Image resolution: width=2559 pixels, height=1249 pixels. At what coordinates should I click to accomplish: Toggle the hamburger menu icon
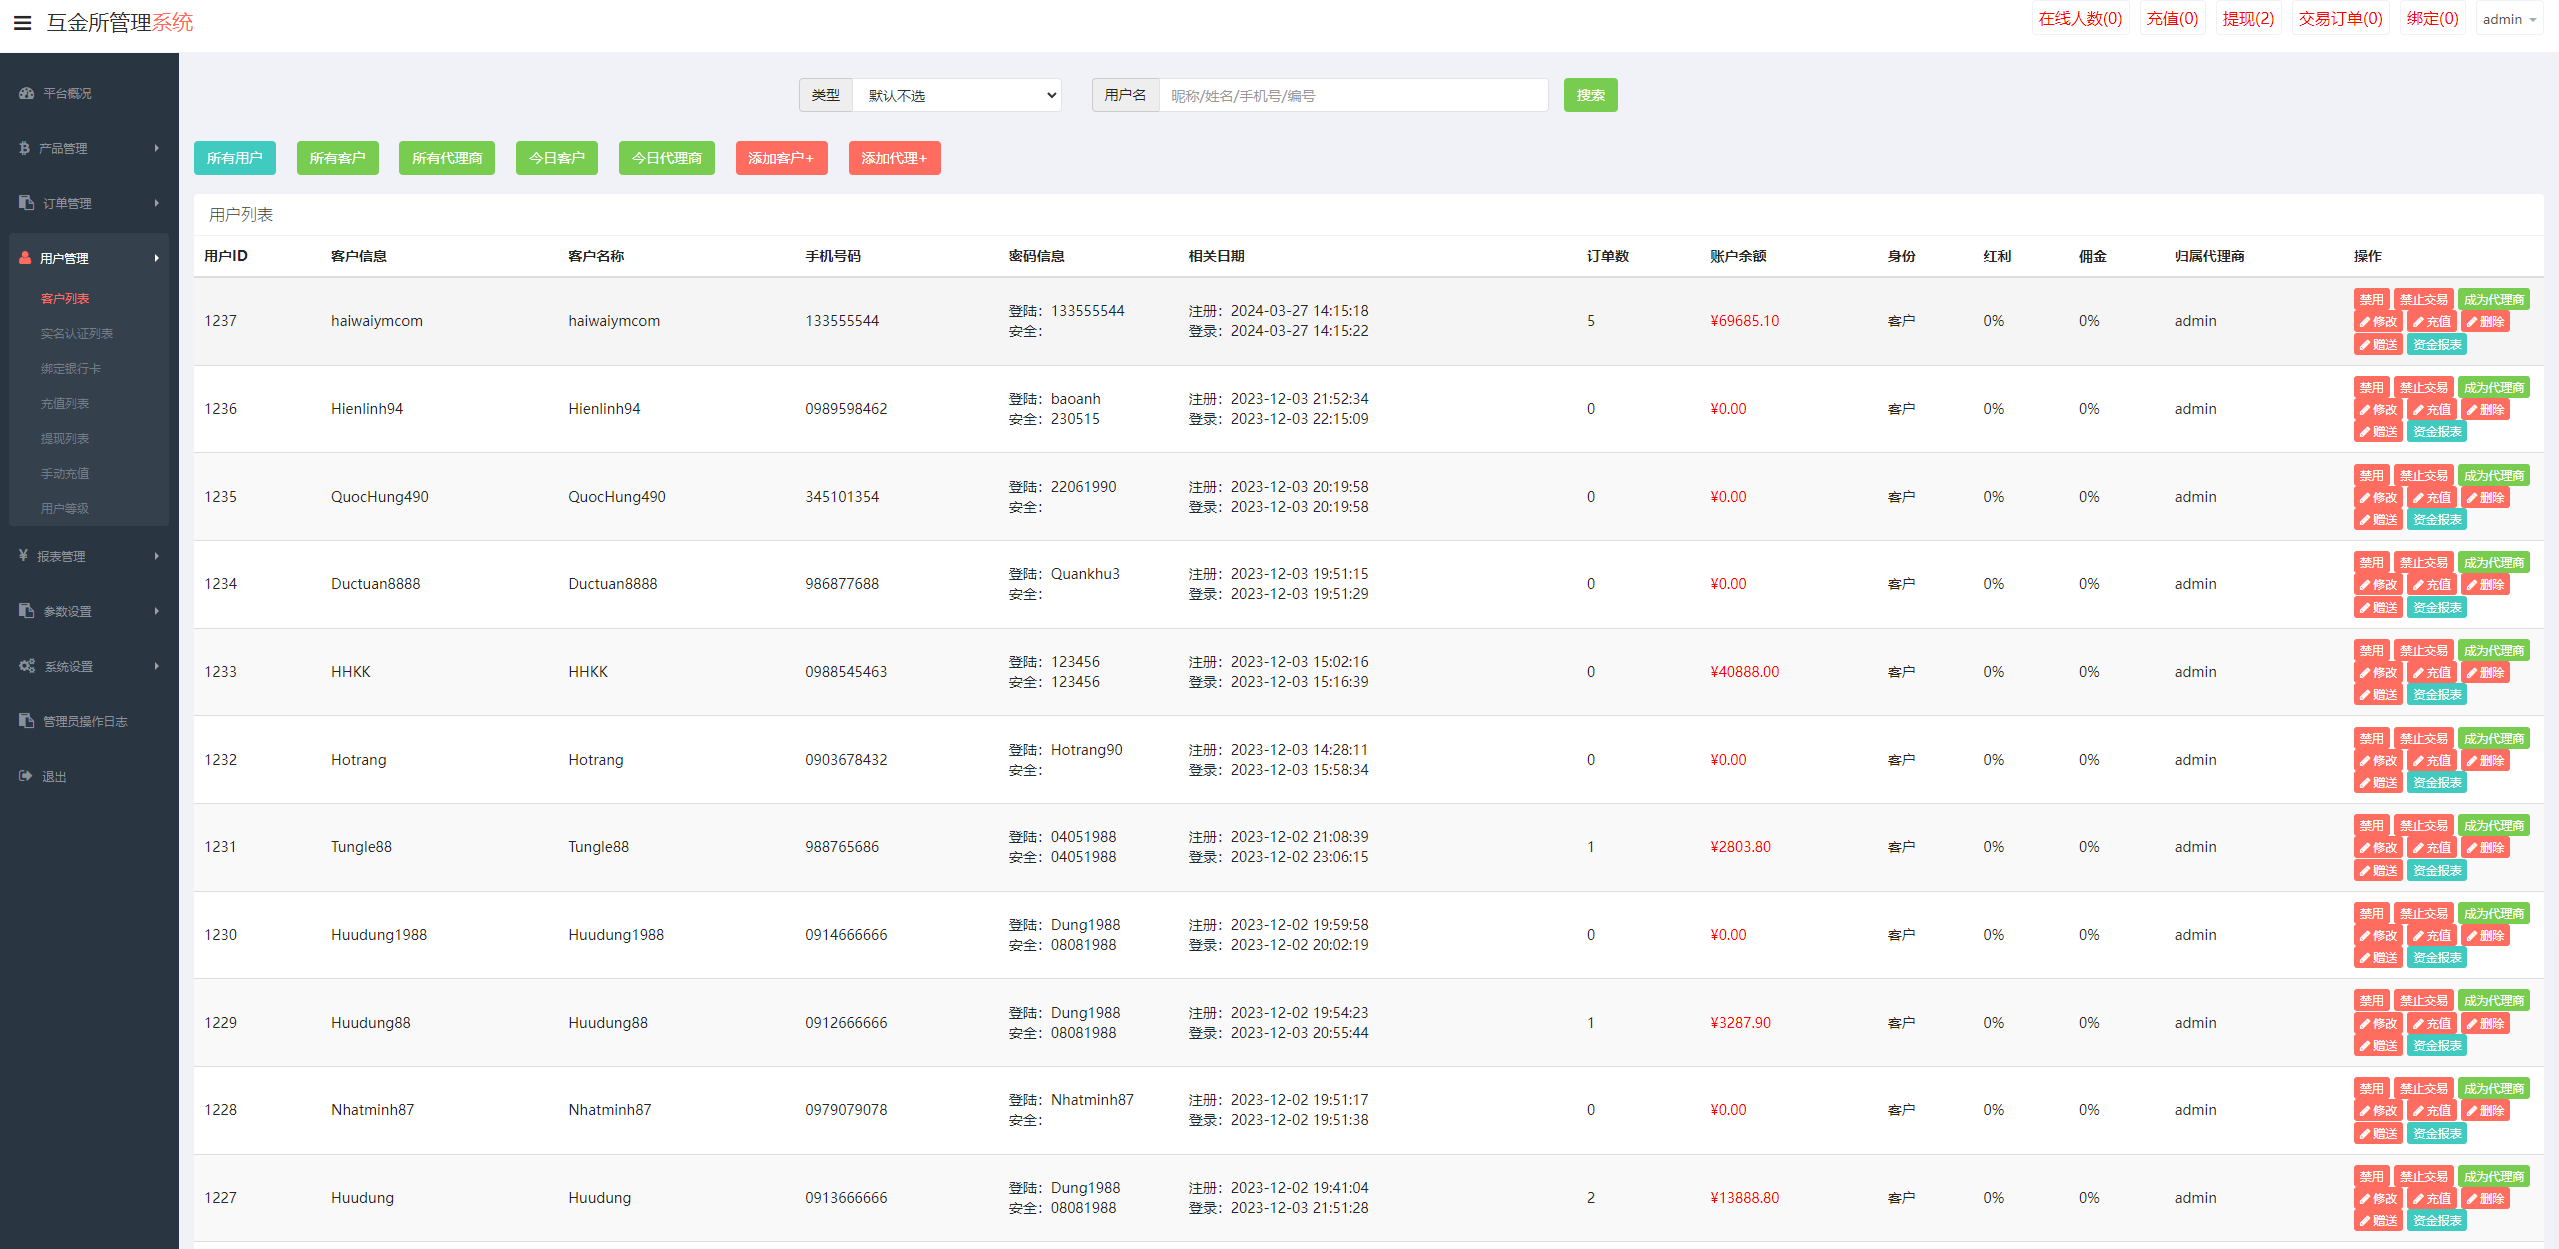point(22,22)
